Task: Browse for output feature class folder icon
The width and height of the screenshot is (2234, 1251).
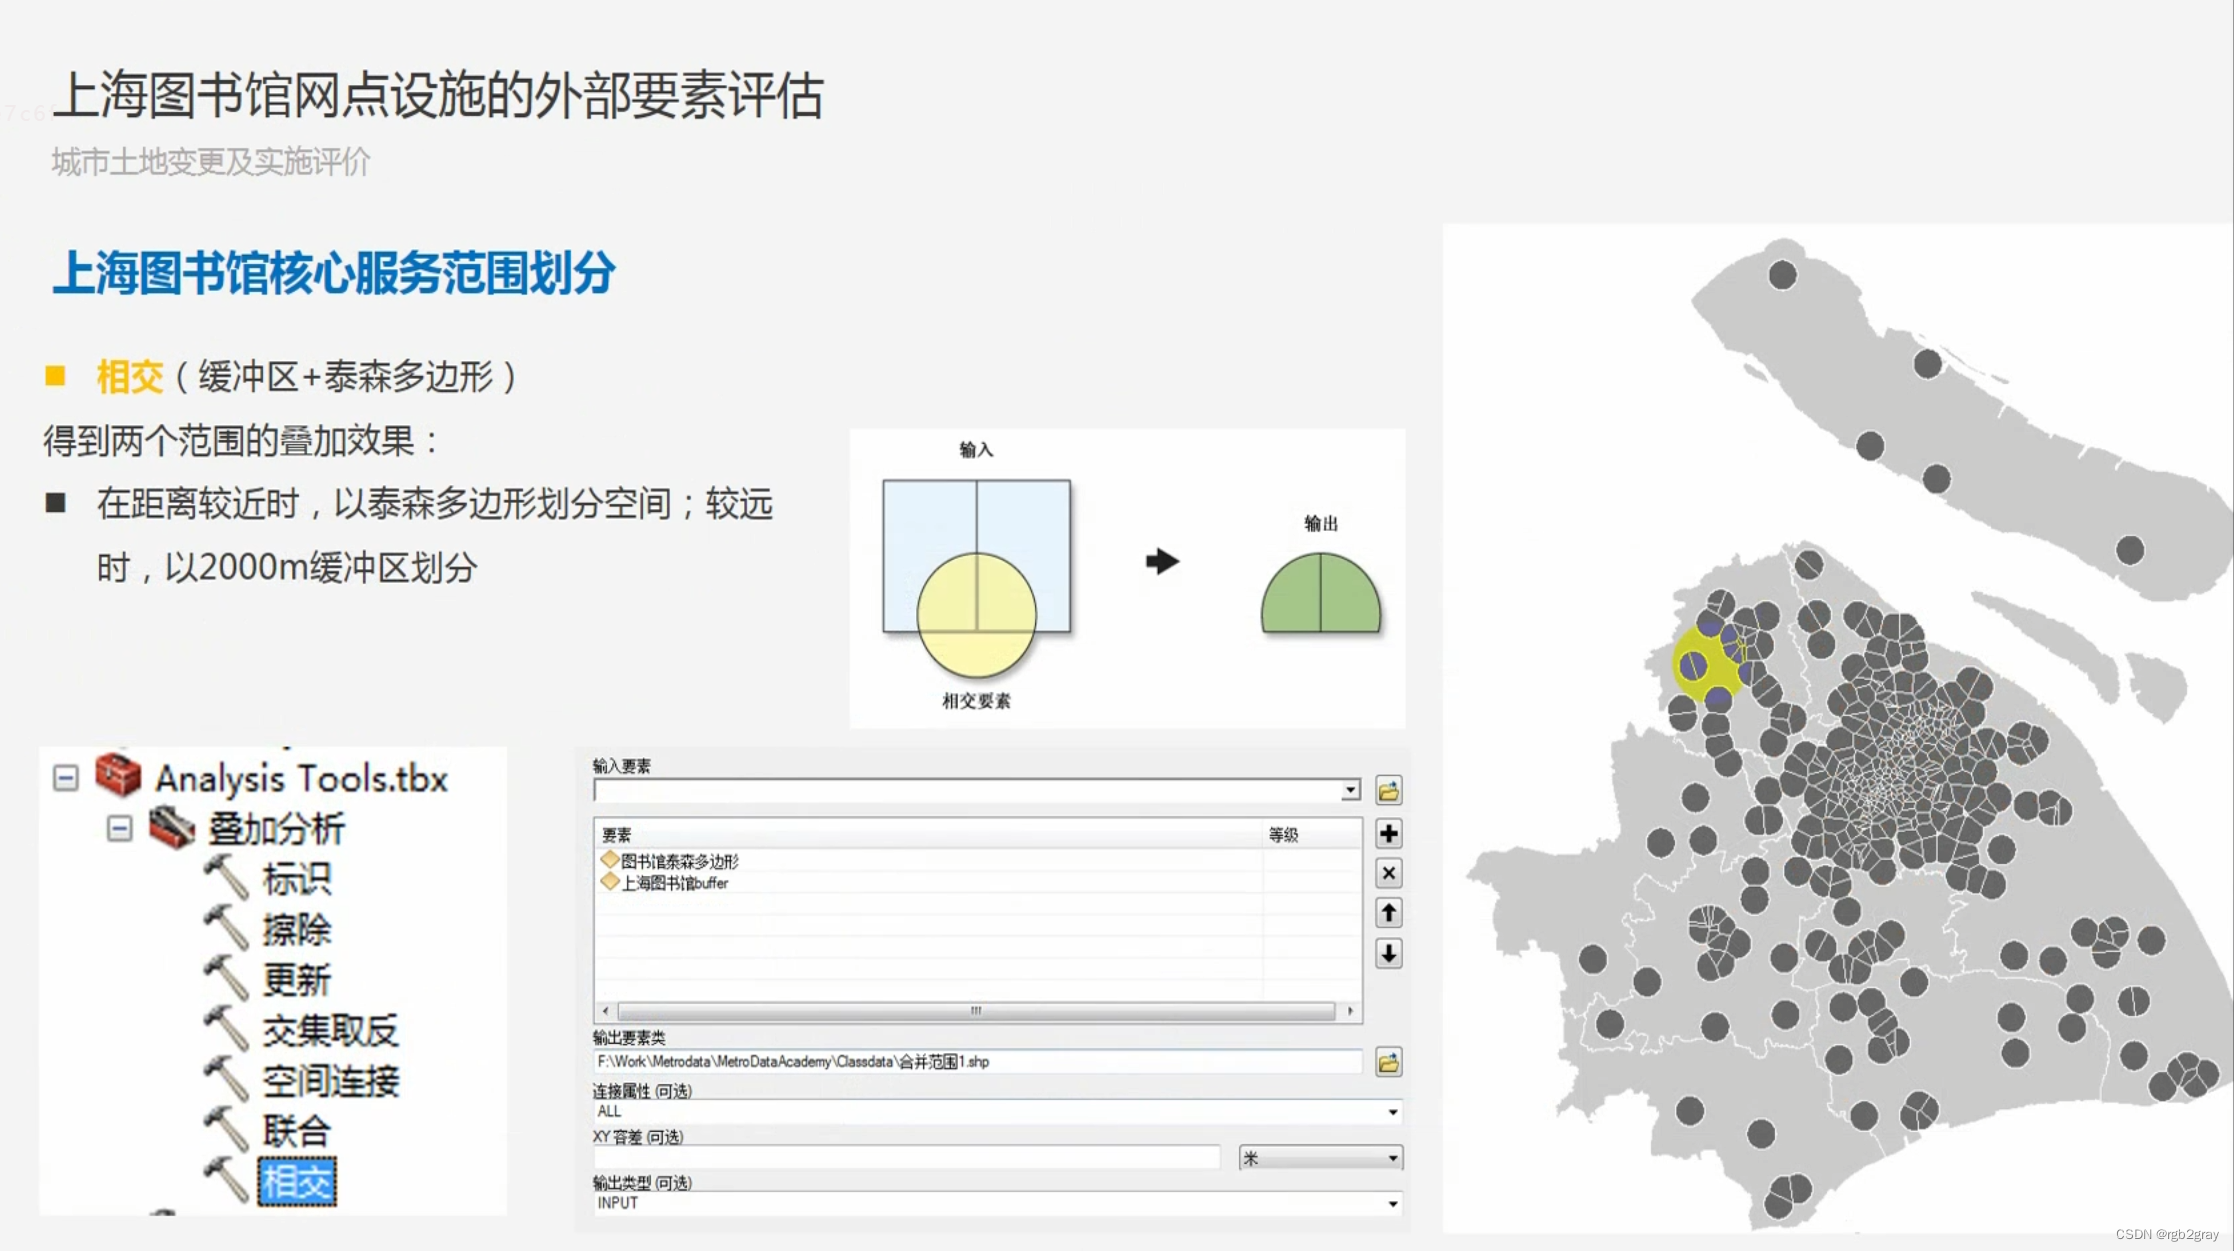Action: pyautogui.click(x=1388, y=1063)
